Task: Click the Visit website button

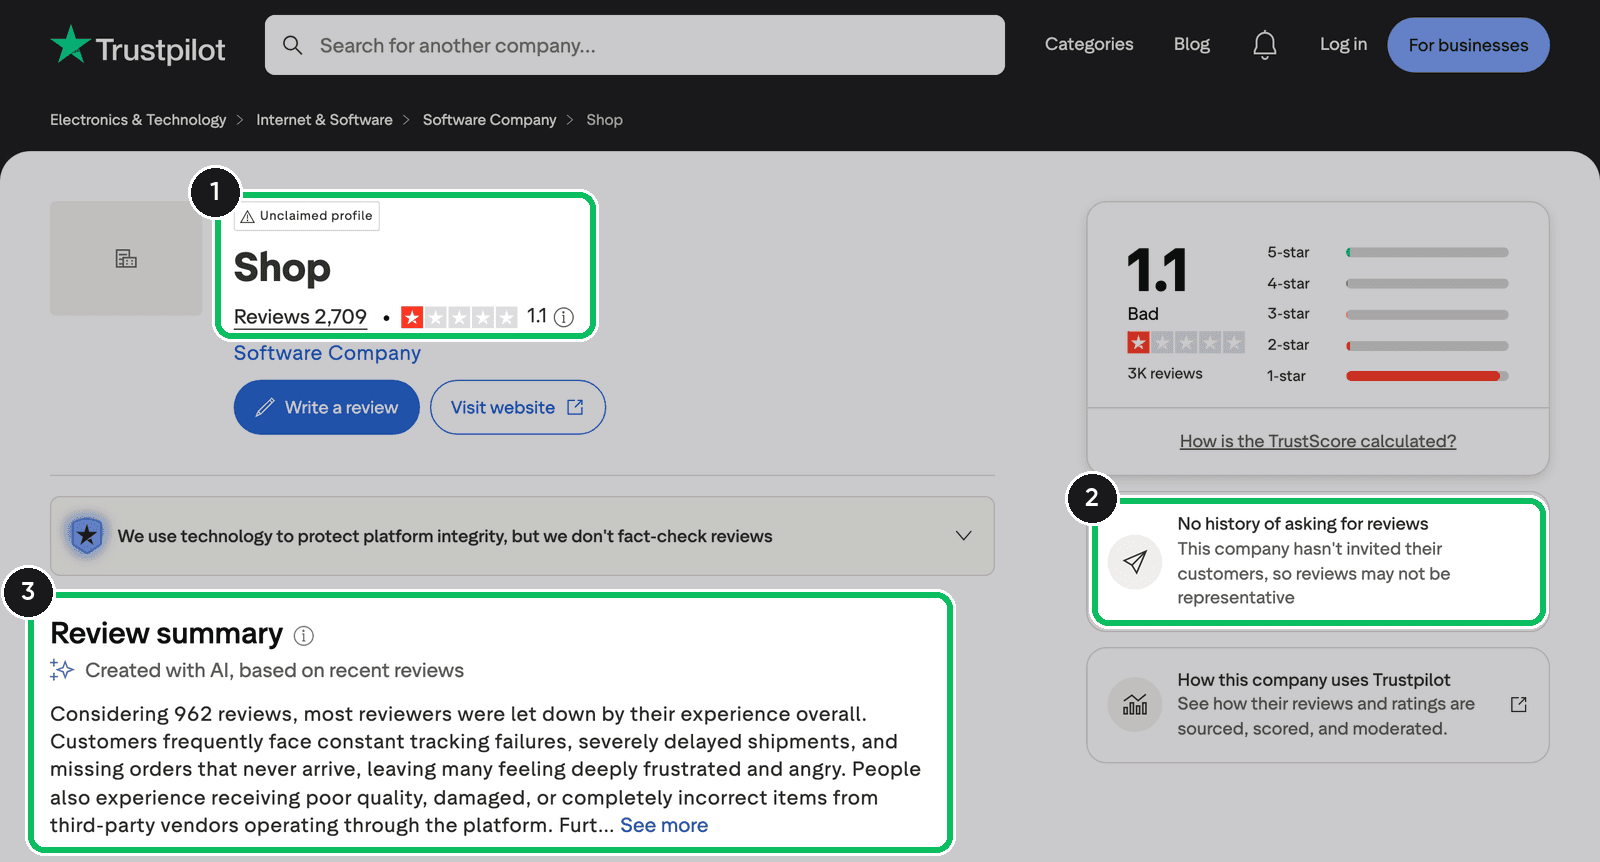Action: click(x=518, y=407)
